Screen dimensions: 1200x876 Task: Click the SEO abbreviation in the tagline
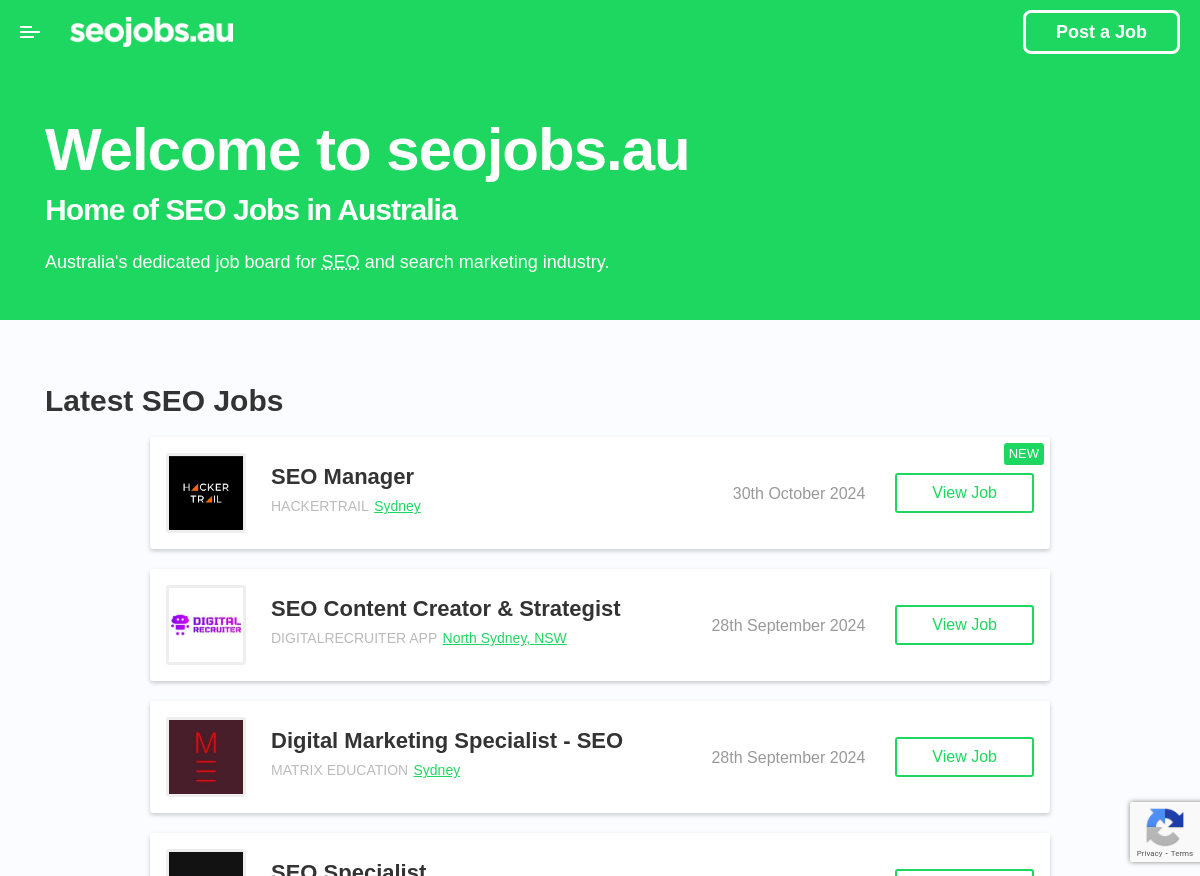[x=340, y=262]
